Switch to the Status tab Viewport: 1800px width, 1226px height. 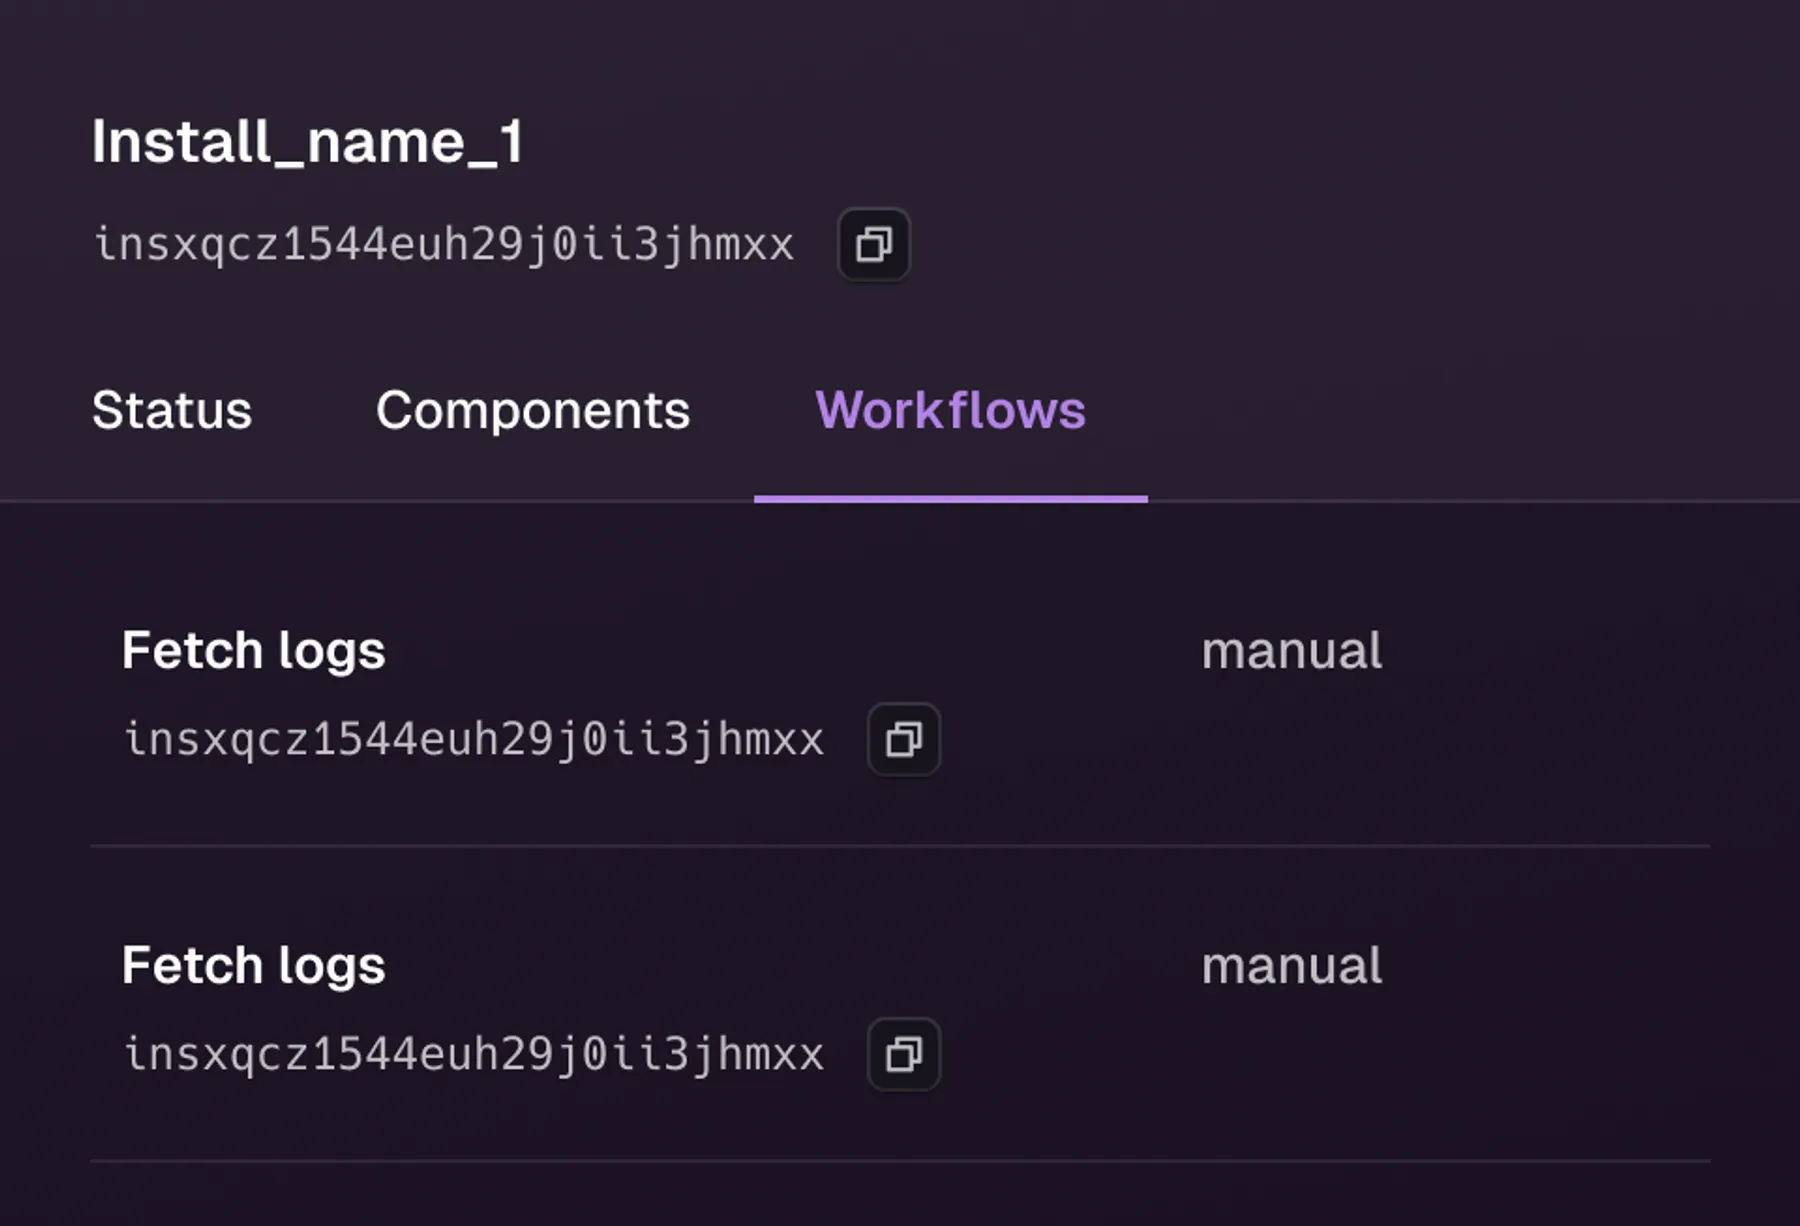pos(172,410)
